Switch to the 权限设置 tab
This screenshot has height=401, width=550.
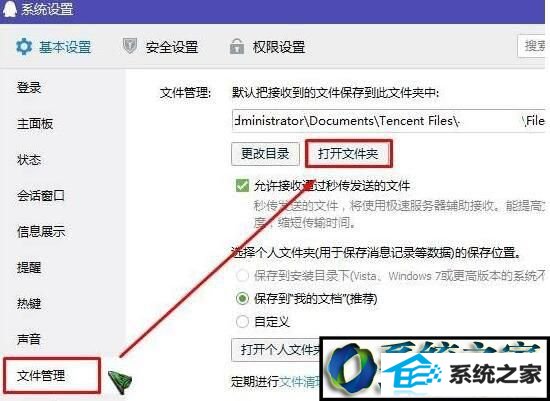point(268,47)
